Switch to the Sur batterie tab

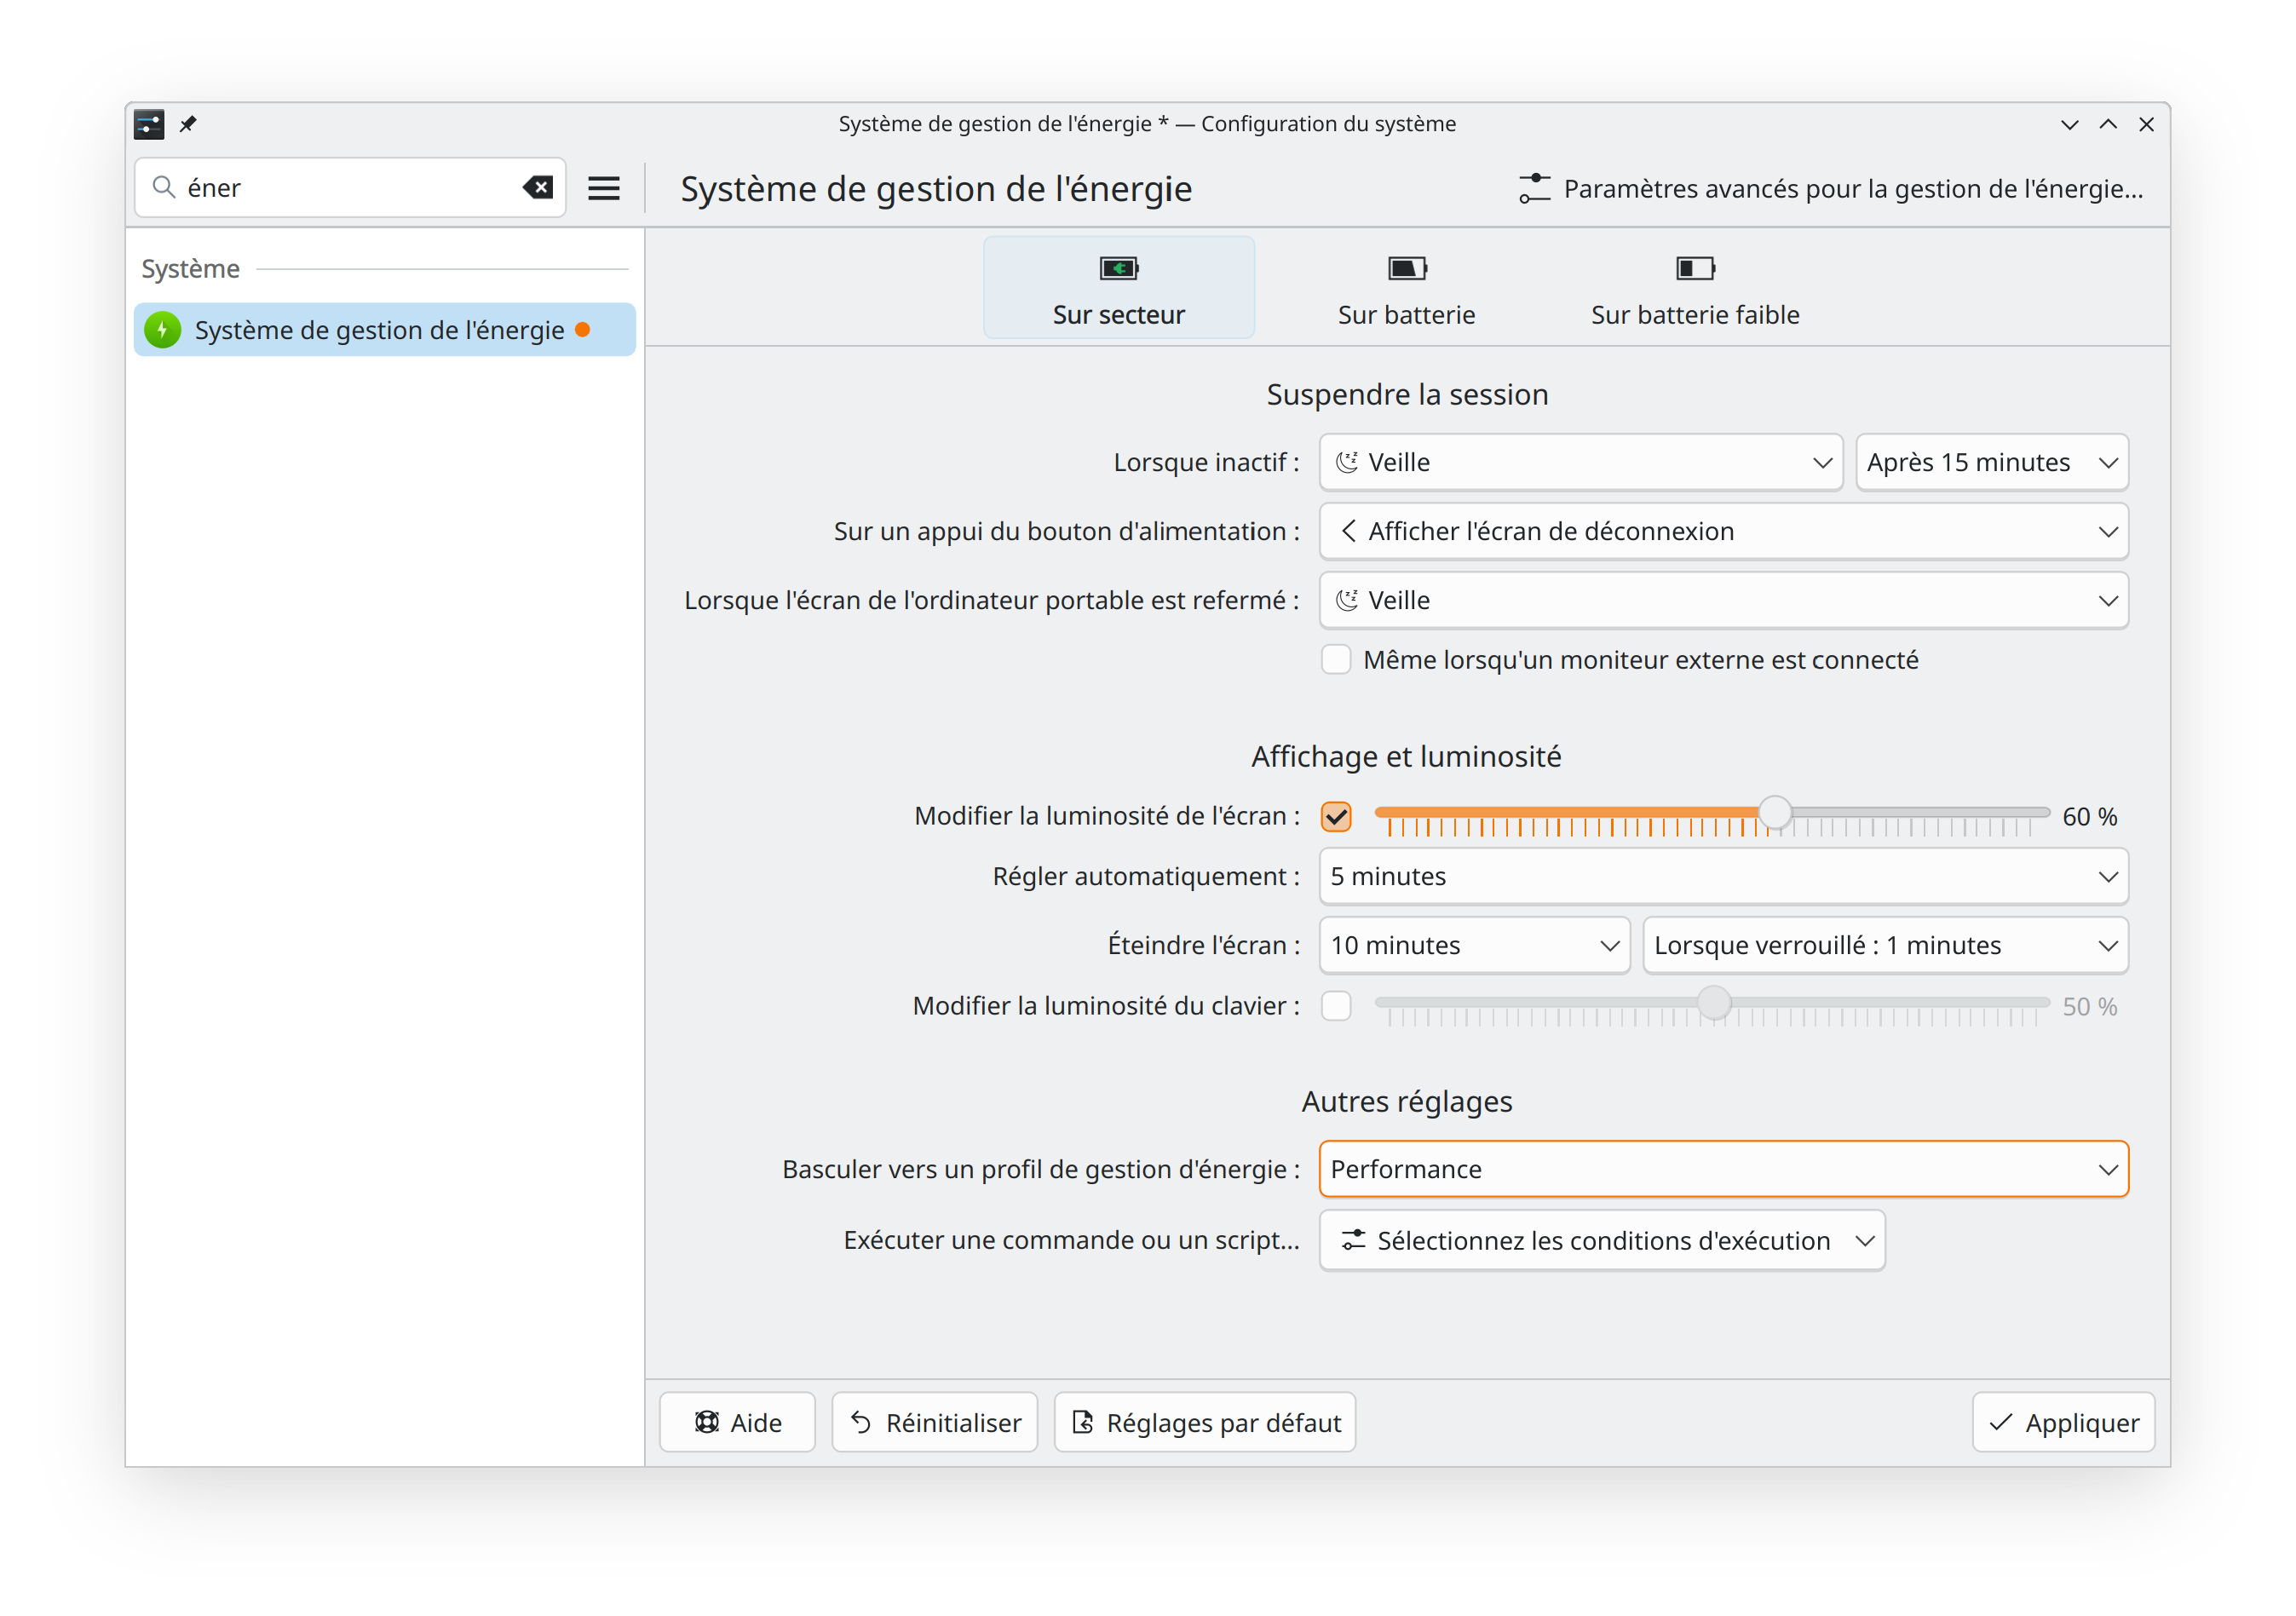click(x=1407, y=288)
